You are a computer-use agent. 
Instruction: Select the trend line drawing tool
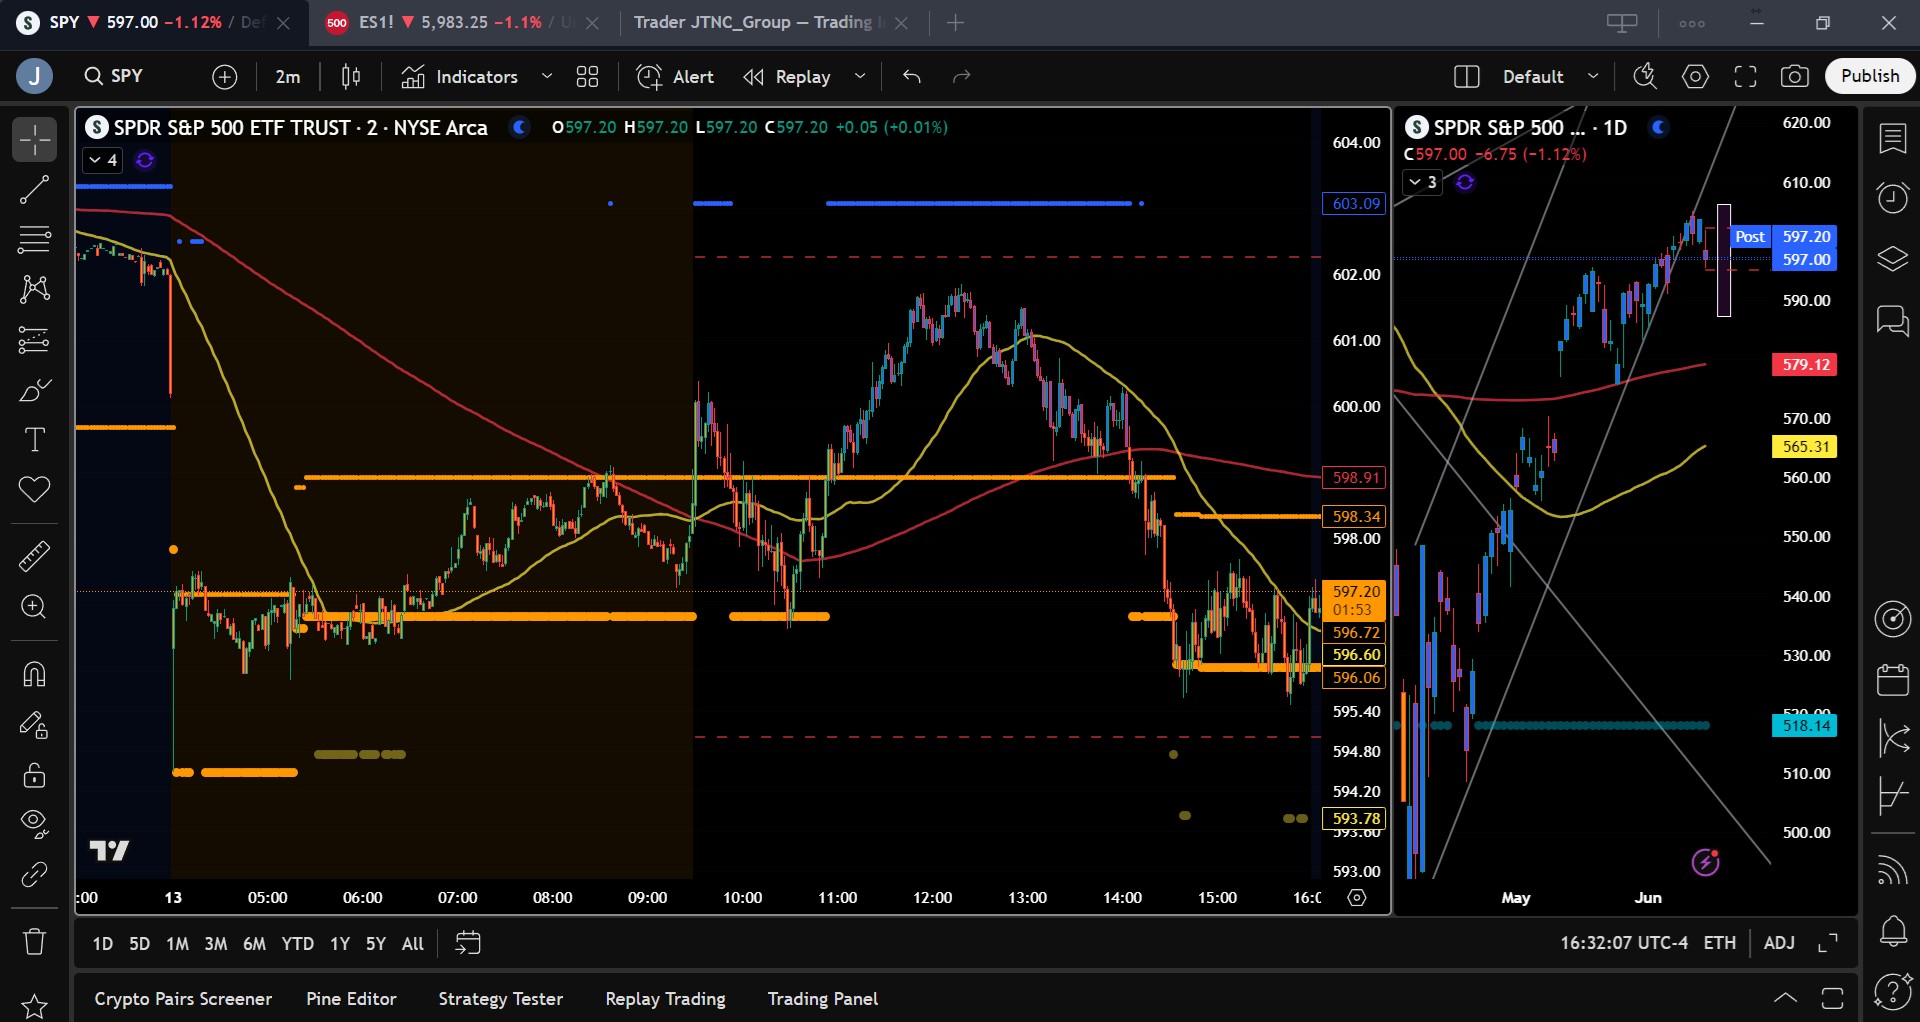[34, 189]
